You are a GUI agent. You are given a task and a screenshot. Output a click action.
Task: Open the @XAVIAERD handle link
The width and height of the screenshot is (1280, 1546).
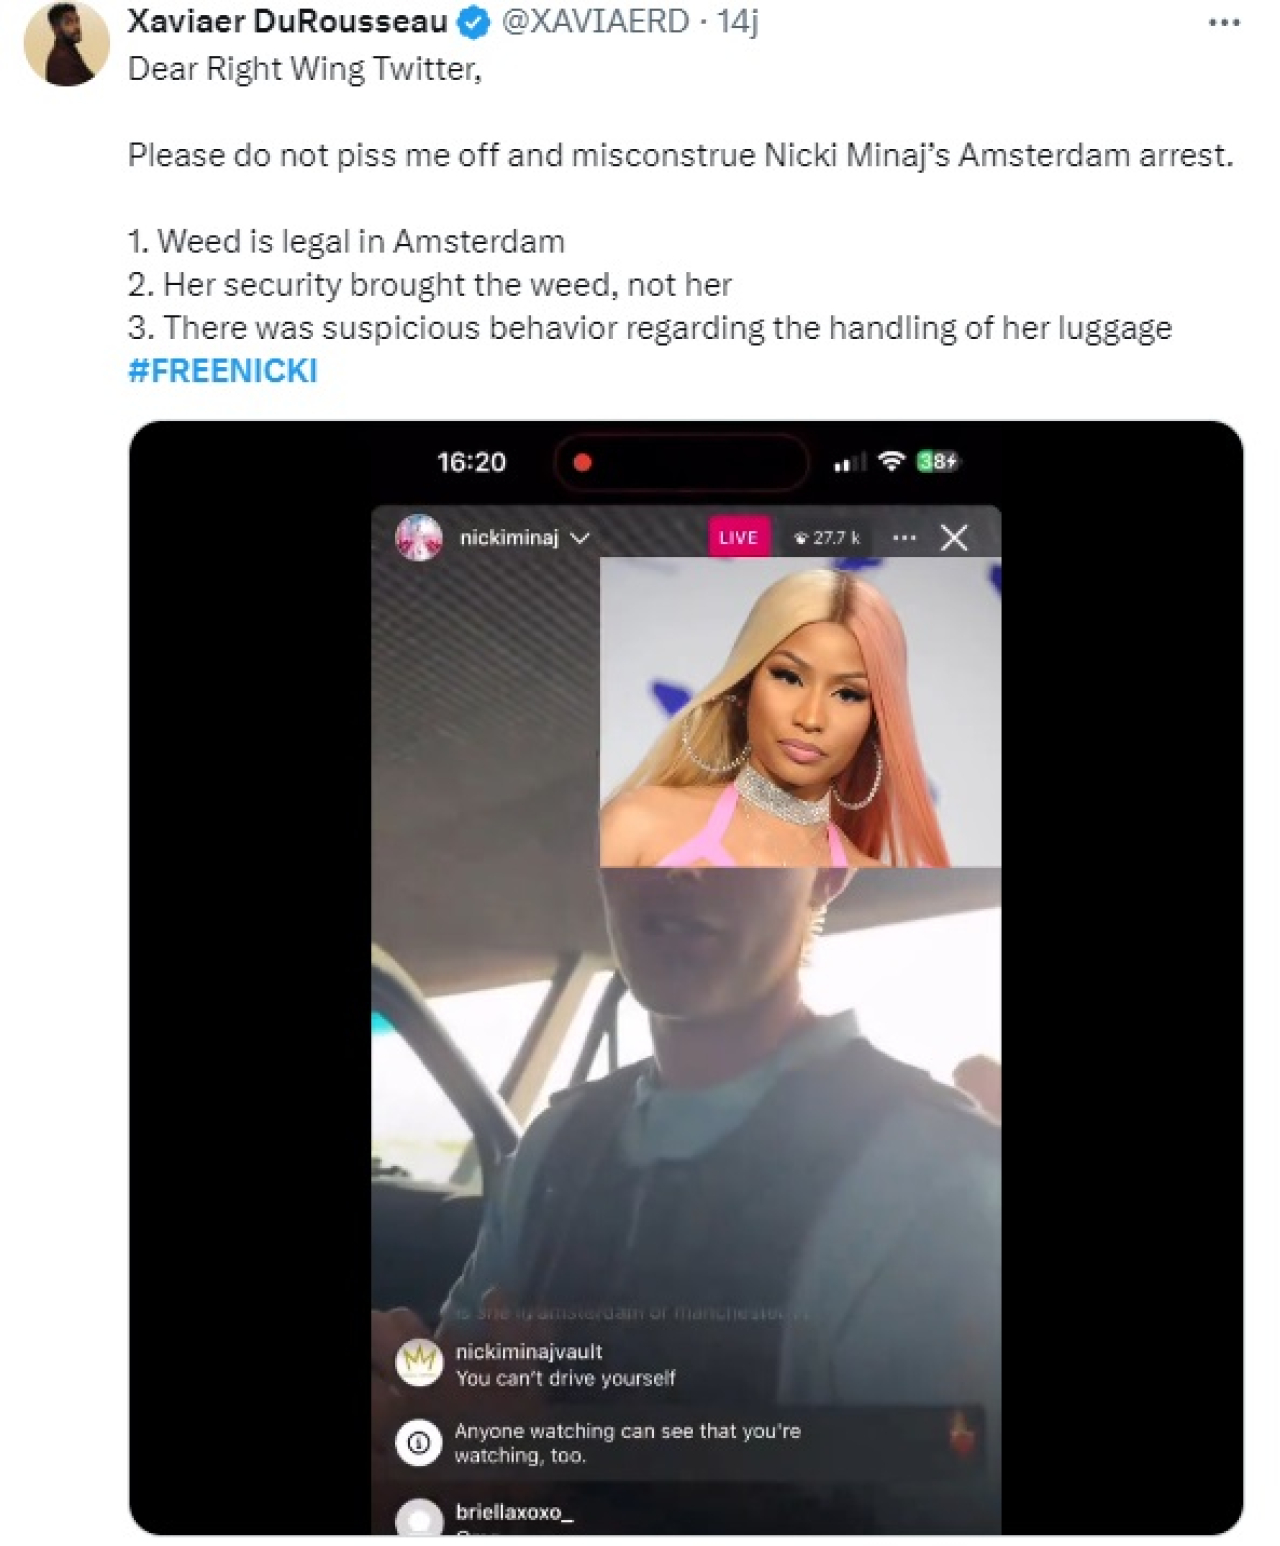[x=595, y=21]
